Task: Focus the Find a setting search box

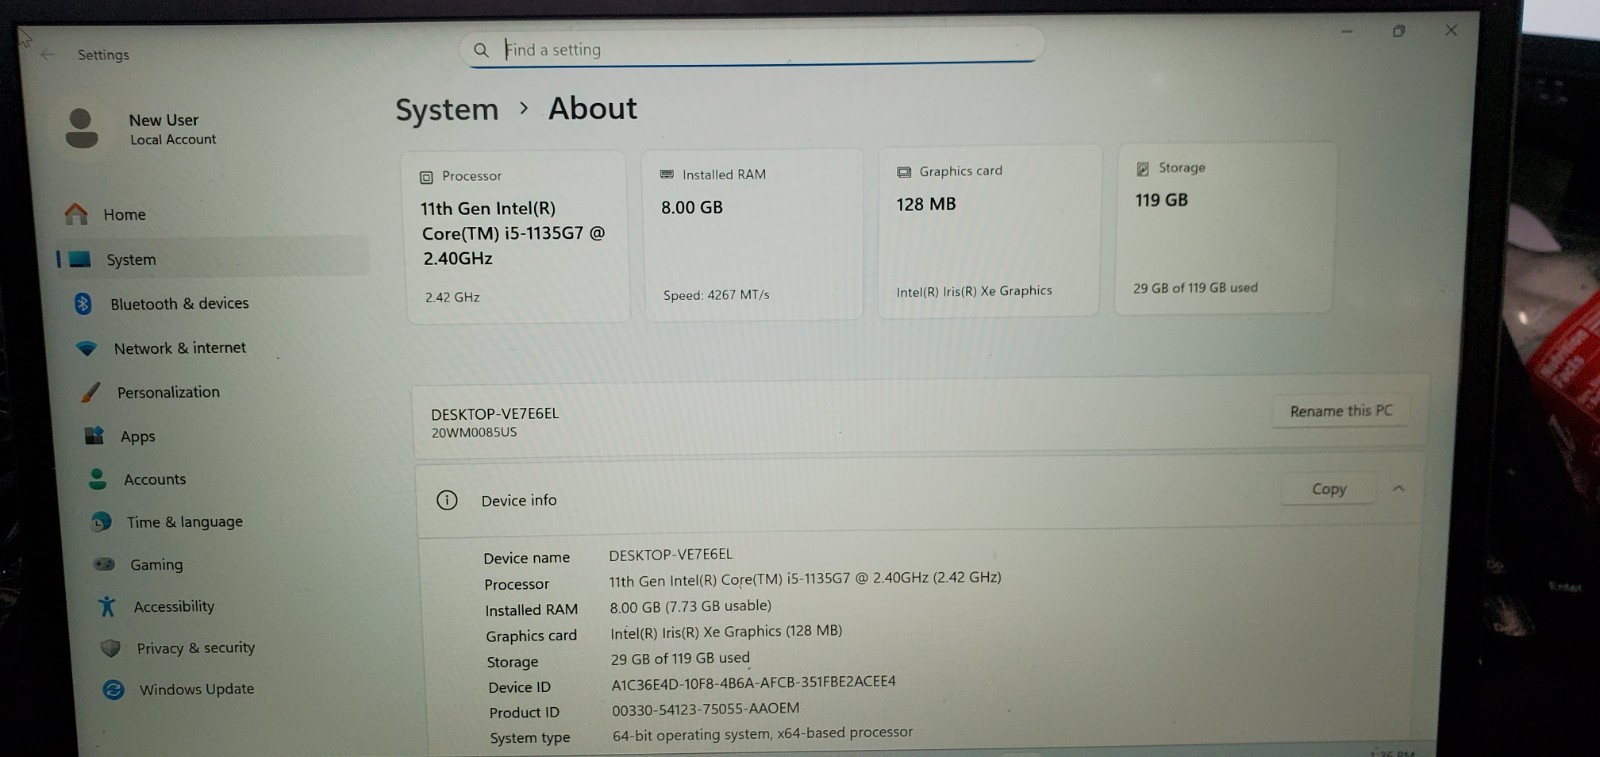Action: (x=752, y=48)
